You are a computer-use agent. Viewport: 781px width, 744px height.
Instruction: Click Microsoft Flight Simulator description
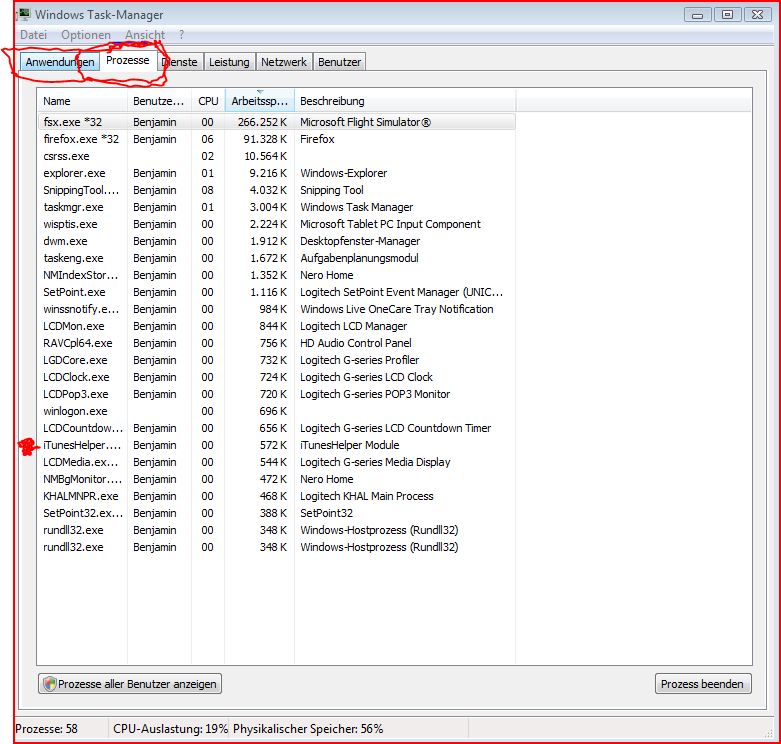366,122
